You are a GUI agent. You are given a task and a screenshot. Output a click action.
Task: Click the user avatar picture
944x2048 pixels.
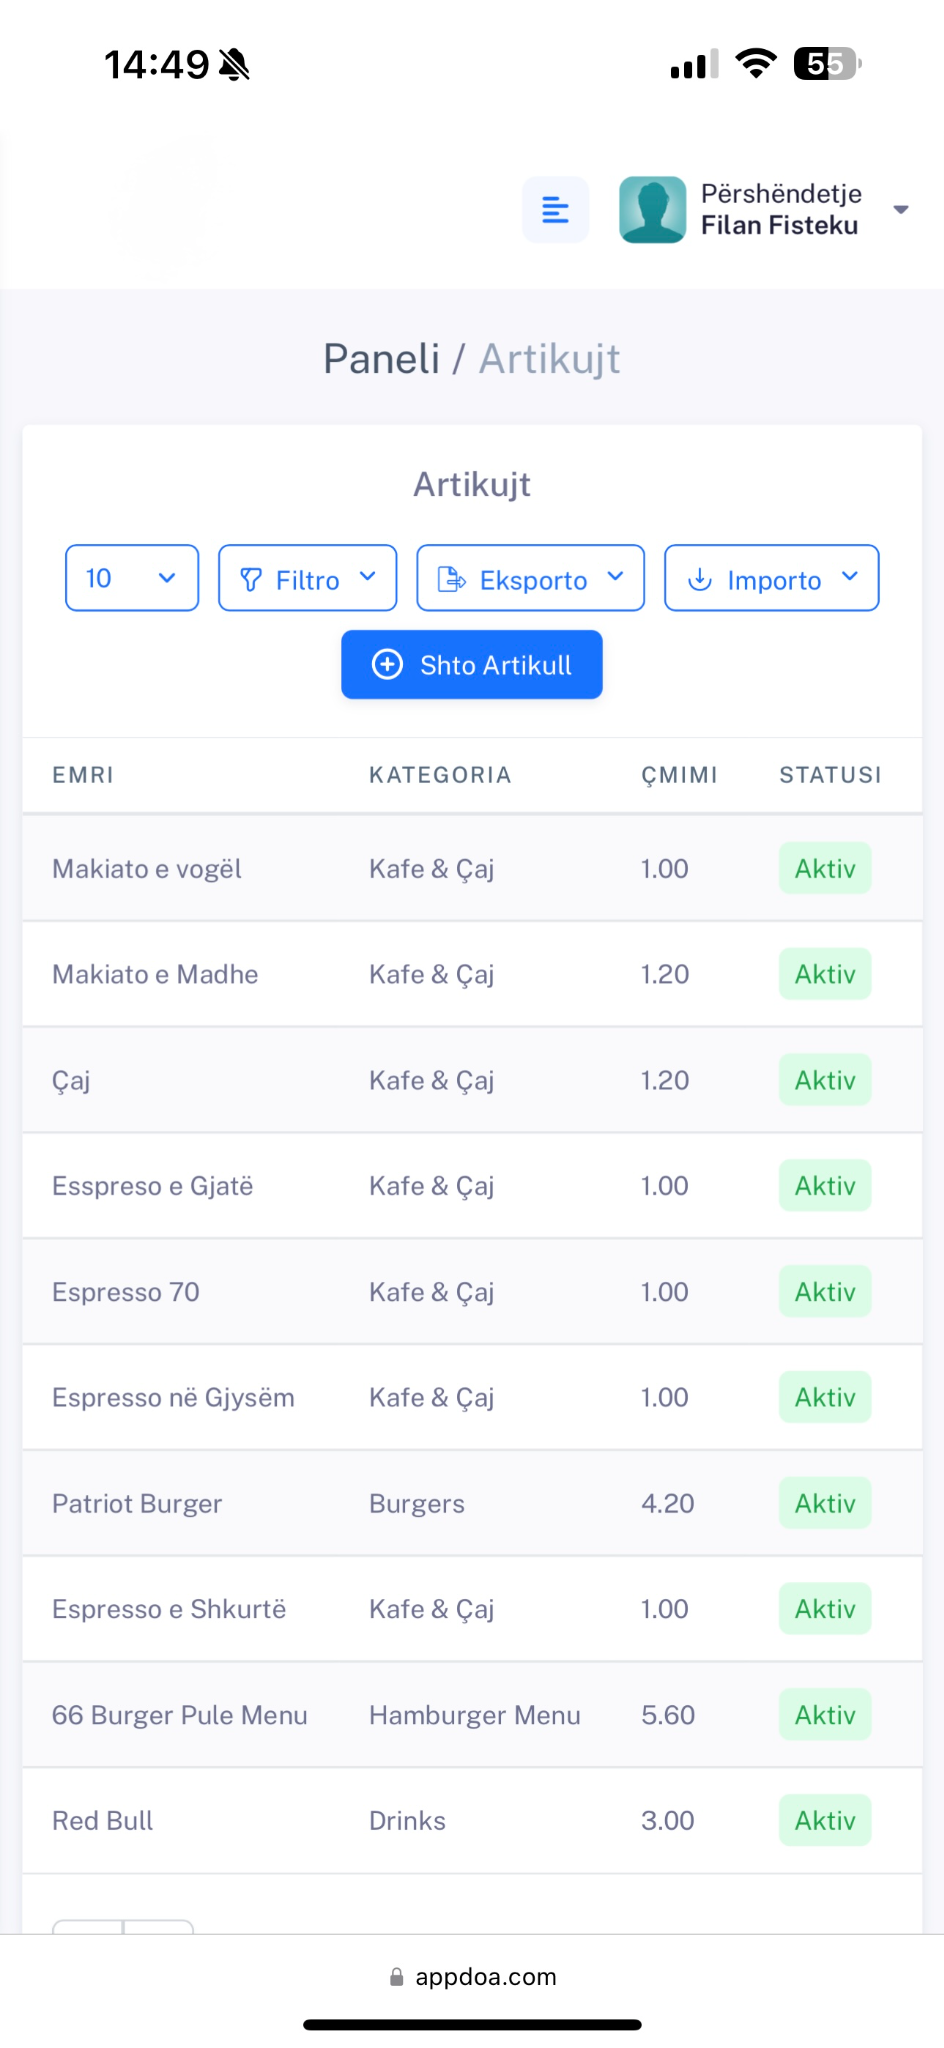point(652,210)
